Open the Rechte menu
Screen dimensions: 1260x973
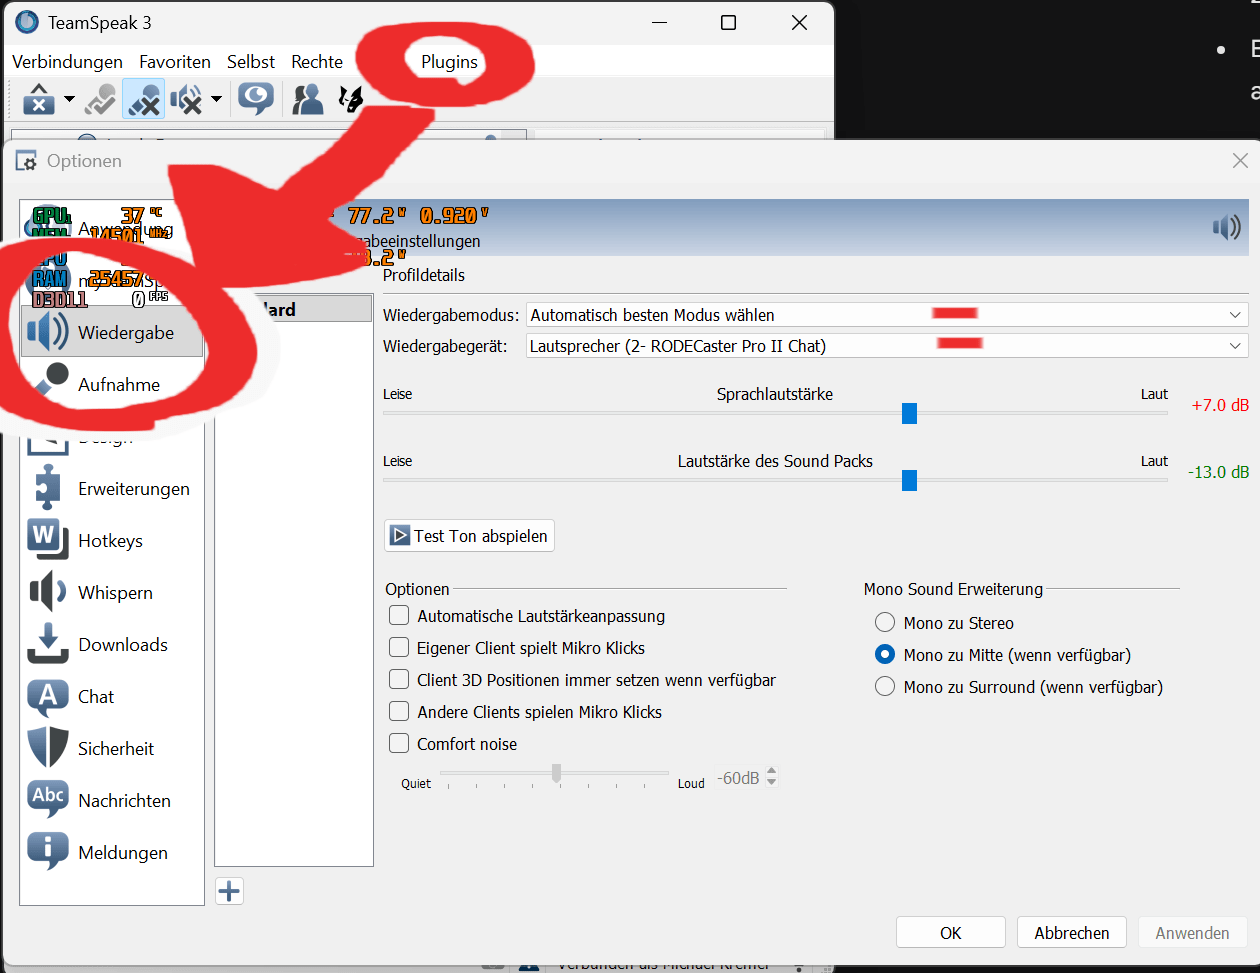click(x=317, y=62)
